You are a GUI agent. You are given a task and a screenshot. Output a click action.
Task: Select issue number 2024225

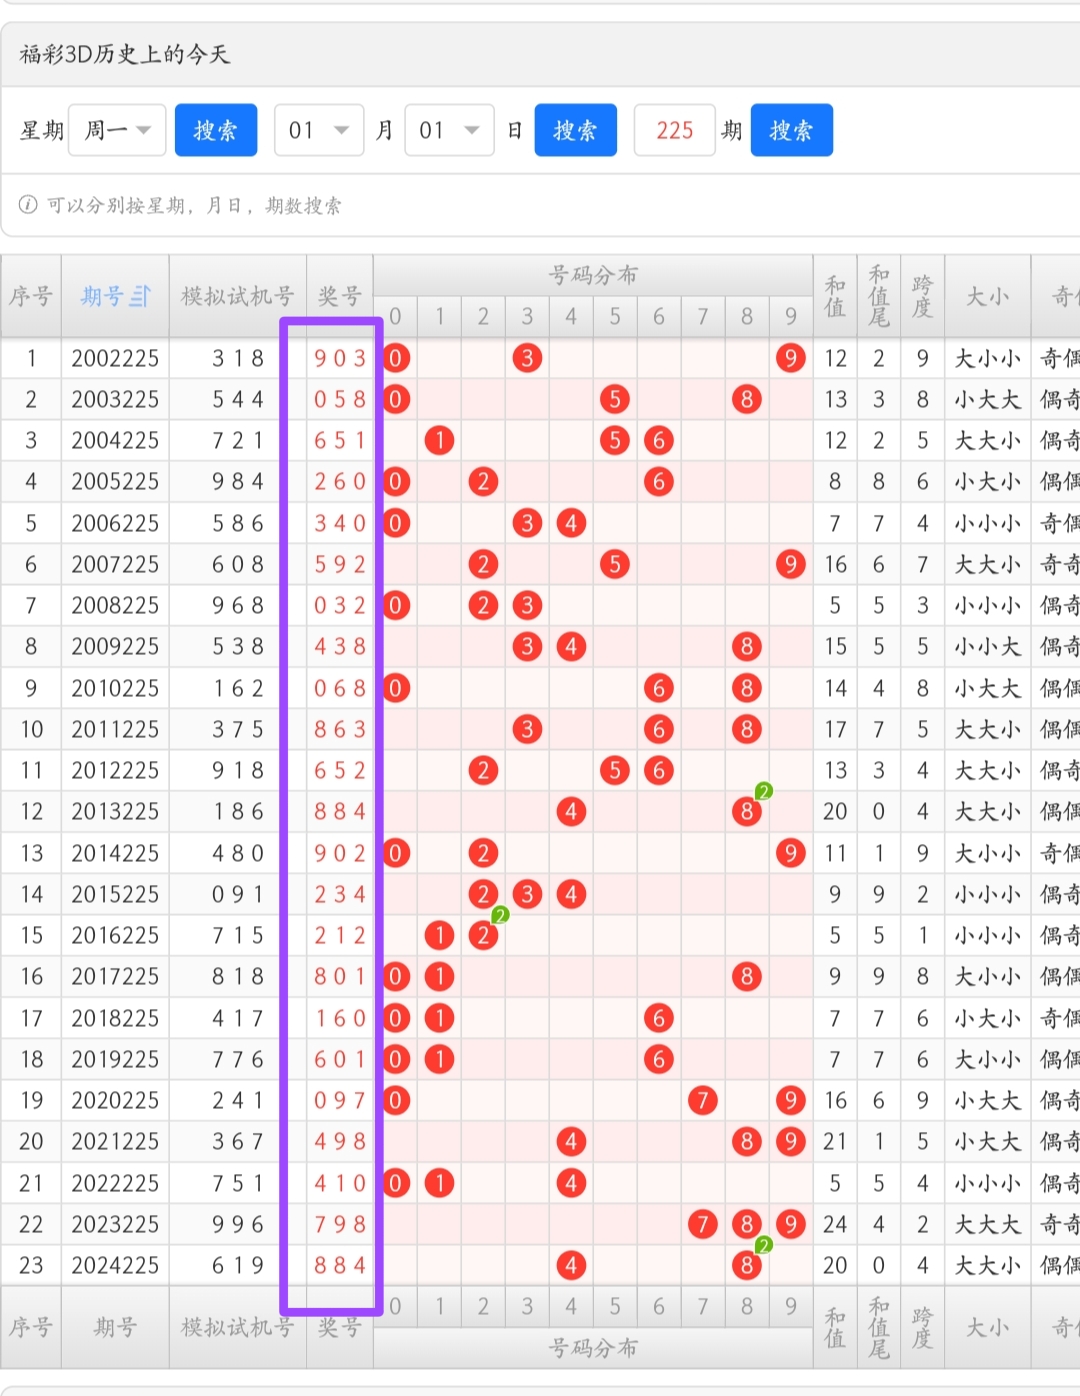(115, 1265)
